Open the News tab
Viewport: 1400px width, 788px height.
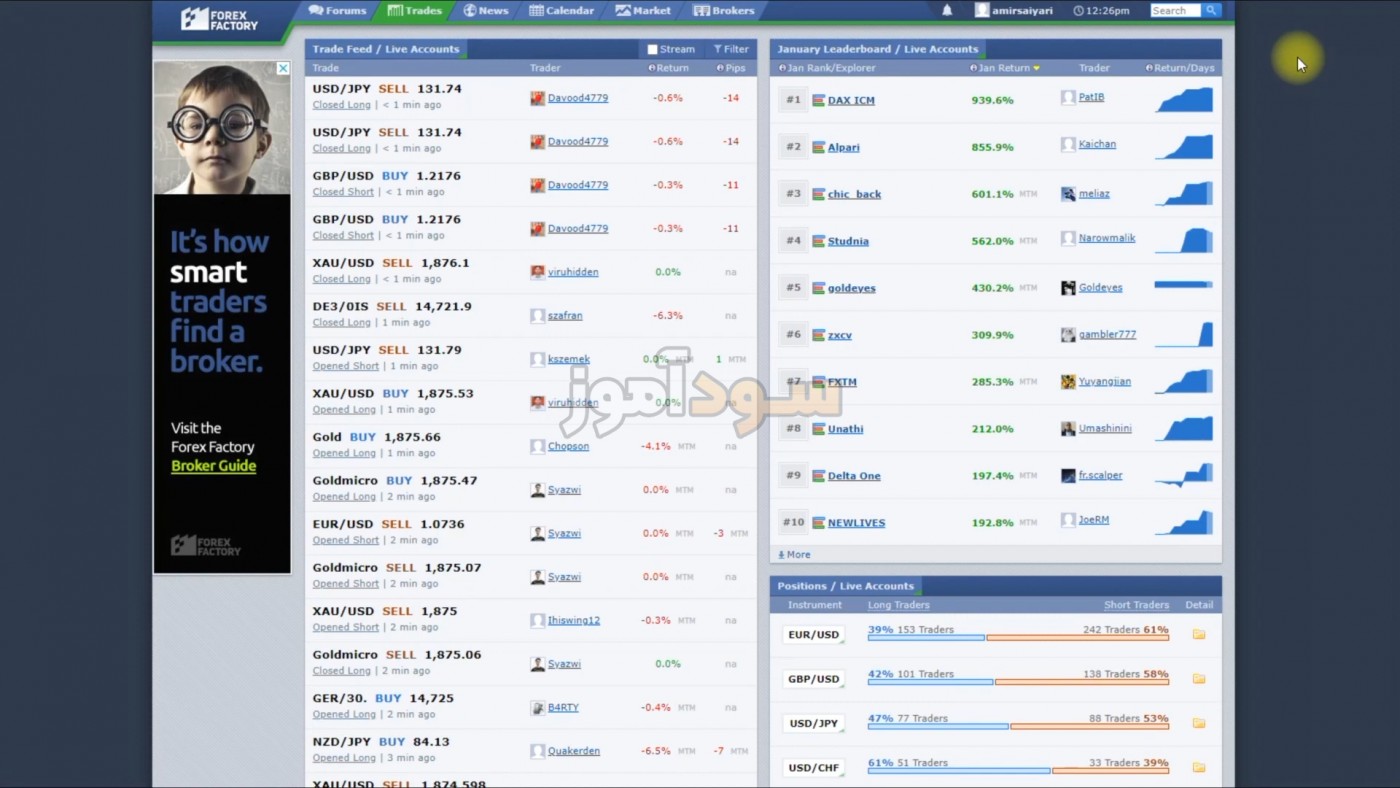click(x=486, y=11)
